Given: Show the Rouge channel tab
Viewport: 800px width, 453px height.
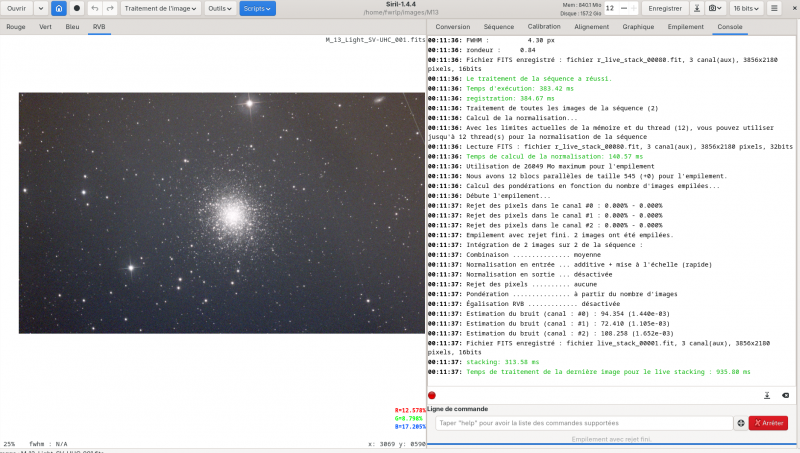Looking at the screenshot, I should pos(16,27).
